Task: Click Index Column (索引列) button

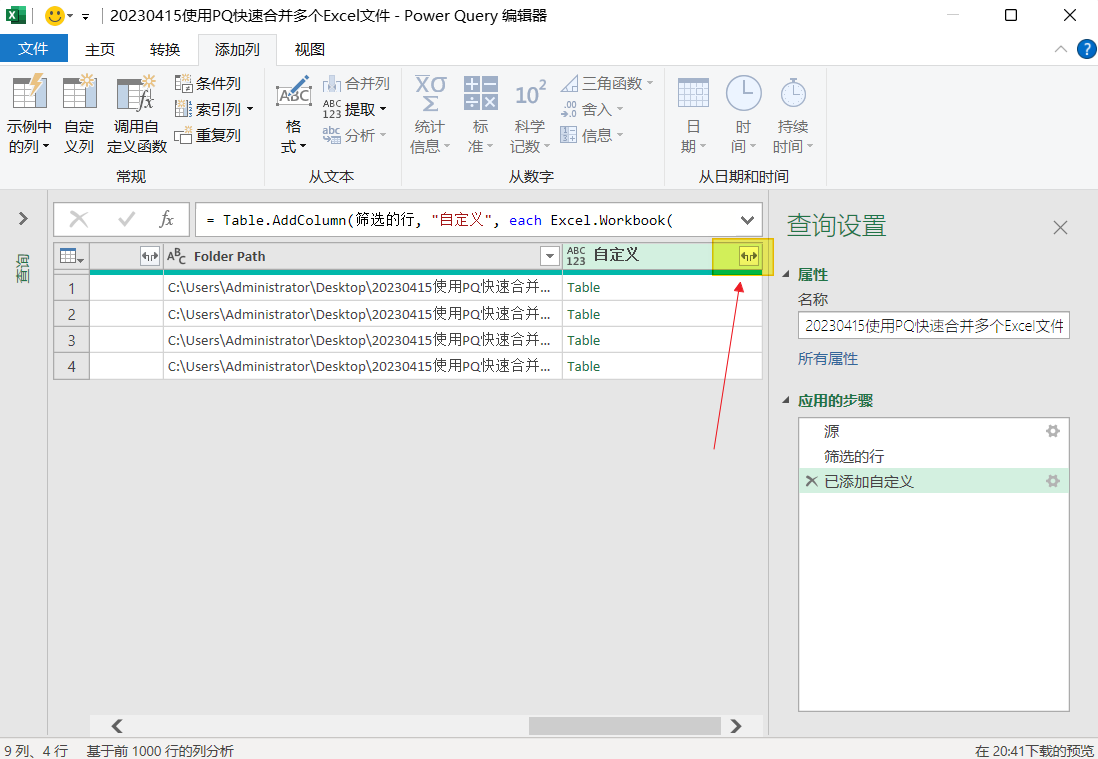Action: (214, 109)
